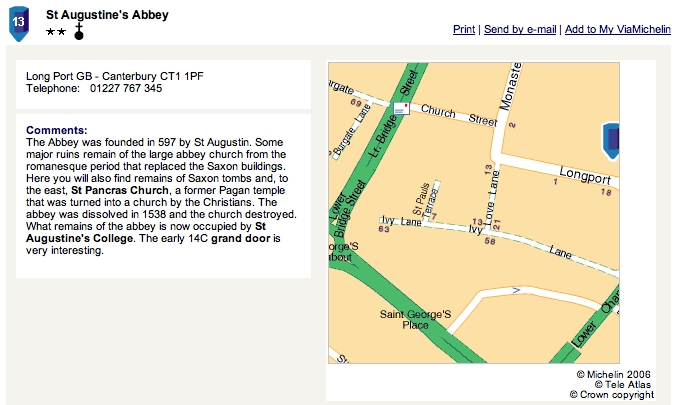675x405 pixels.
Task: Click Saint George's Place on the map
Action: click(415, 319)
